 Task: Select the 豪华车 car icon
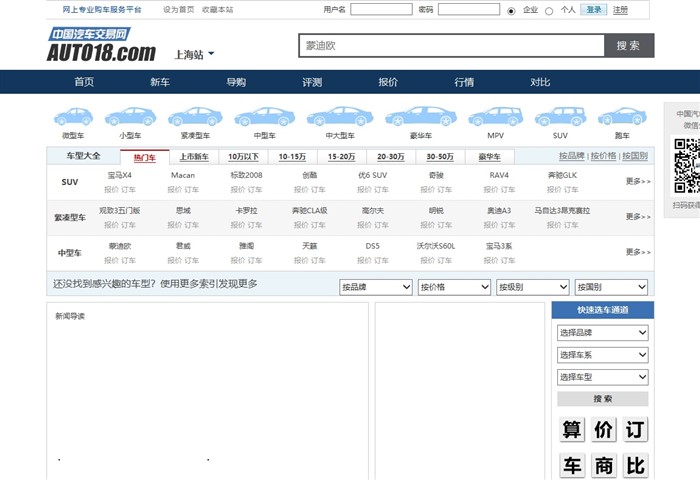[421, 116]
